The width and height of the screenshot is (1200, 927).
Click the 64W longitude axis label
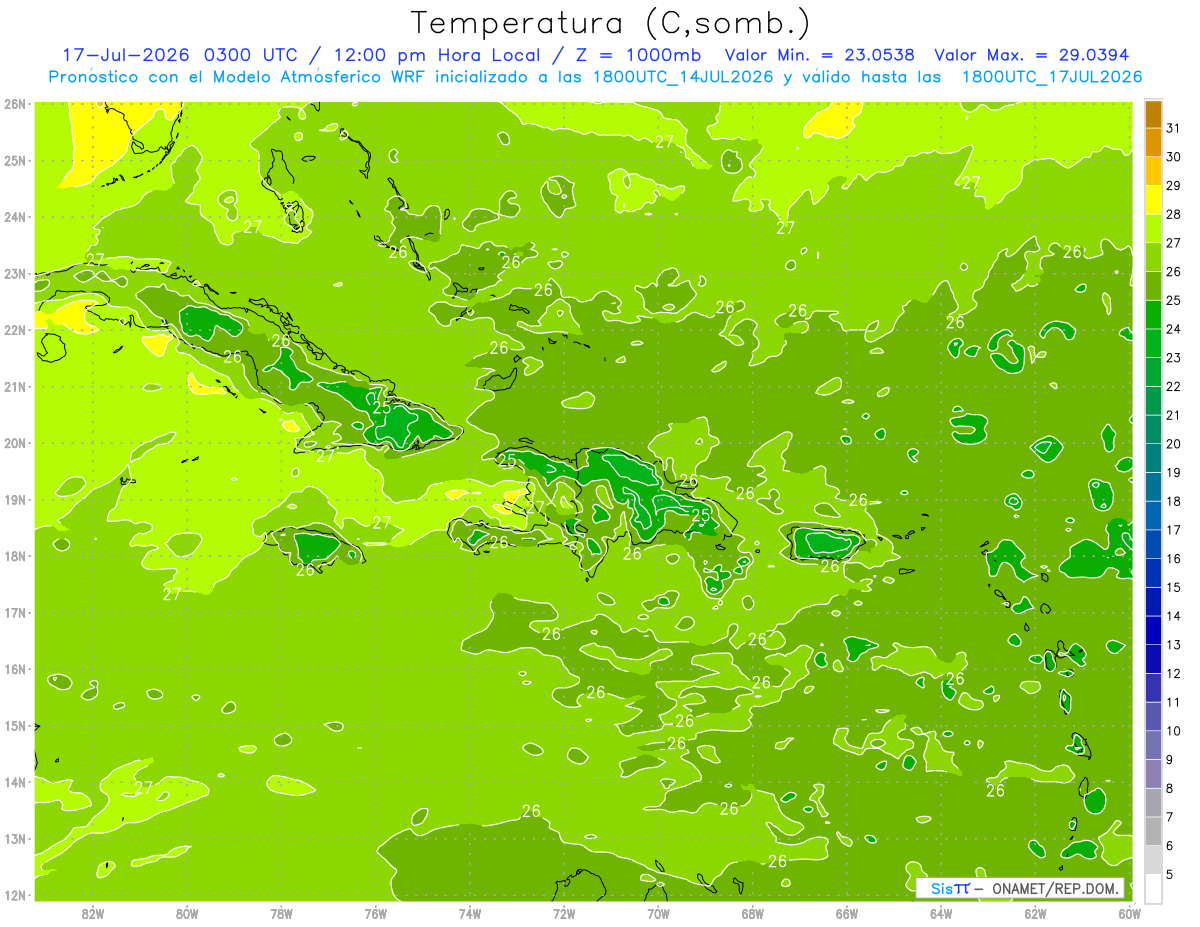[x=941, y=913]
